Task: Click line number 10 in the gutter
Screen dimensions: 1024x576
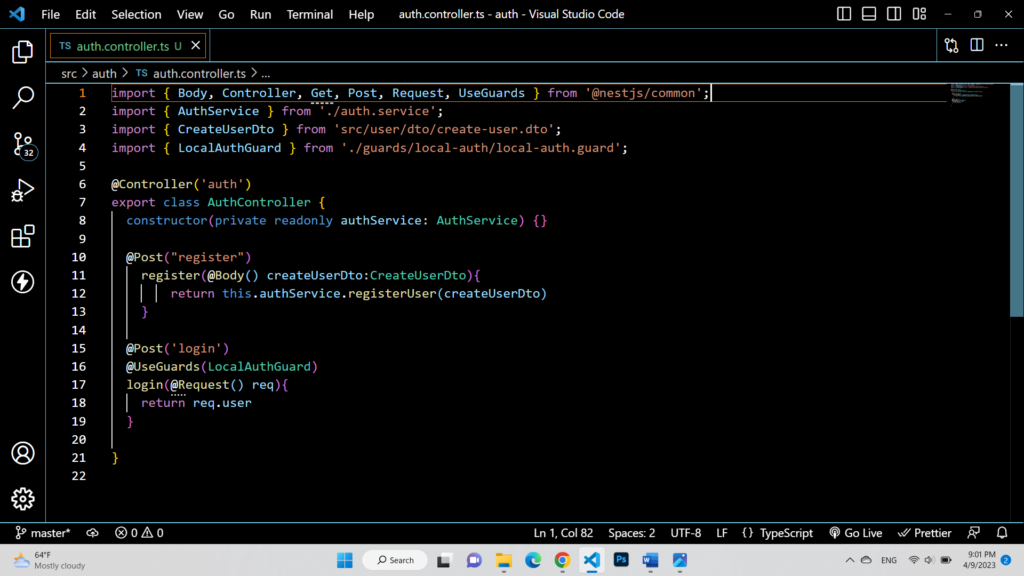Action: pyautogui.click(x=78, y=257)
